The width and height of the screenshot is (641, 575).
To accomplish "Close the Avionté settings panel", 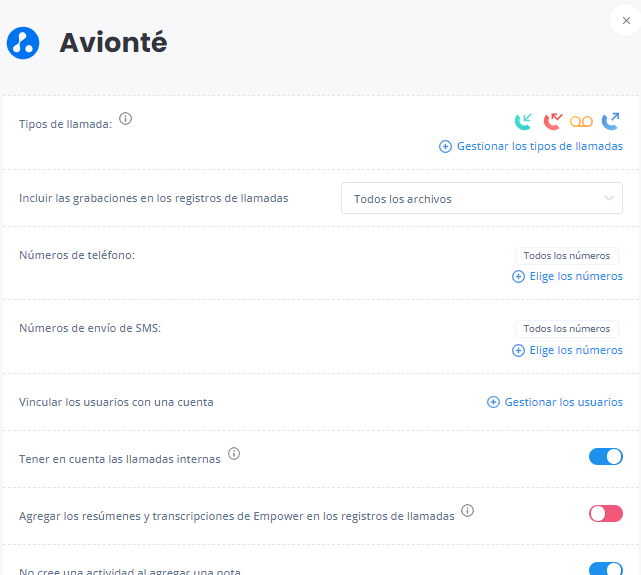I will click(626, 20).
